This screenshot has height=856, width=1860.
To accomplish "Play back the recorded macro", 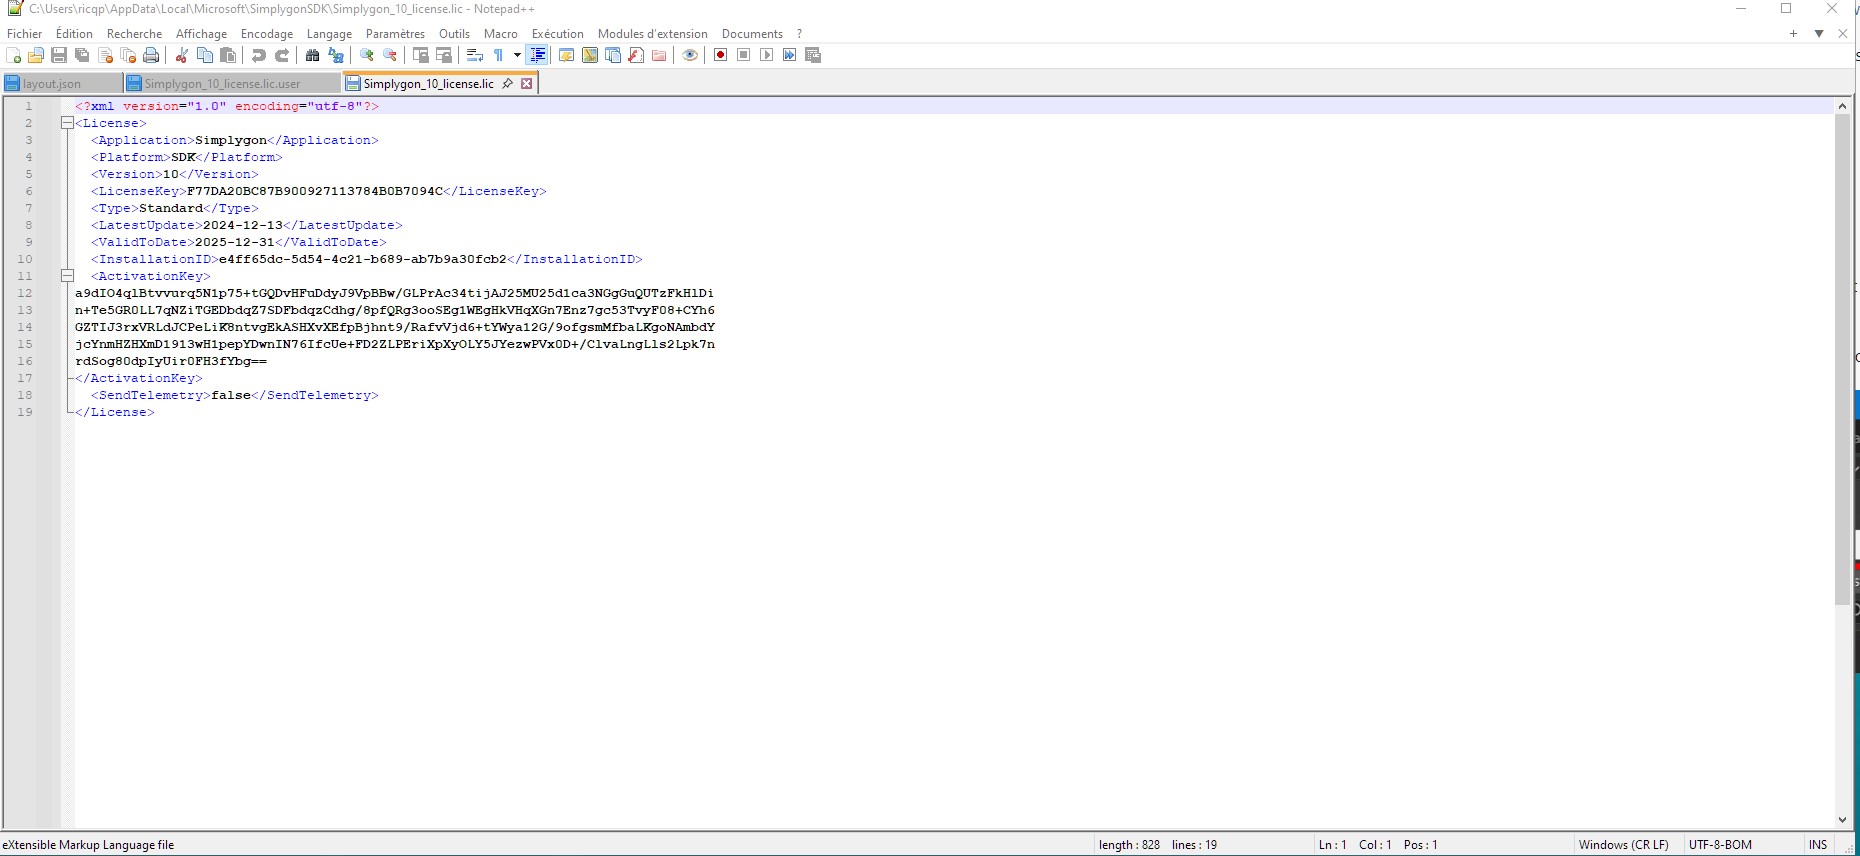I will pos(766,55).
